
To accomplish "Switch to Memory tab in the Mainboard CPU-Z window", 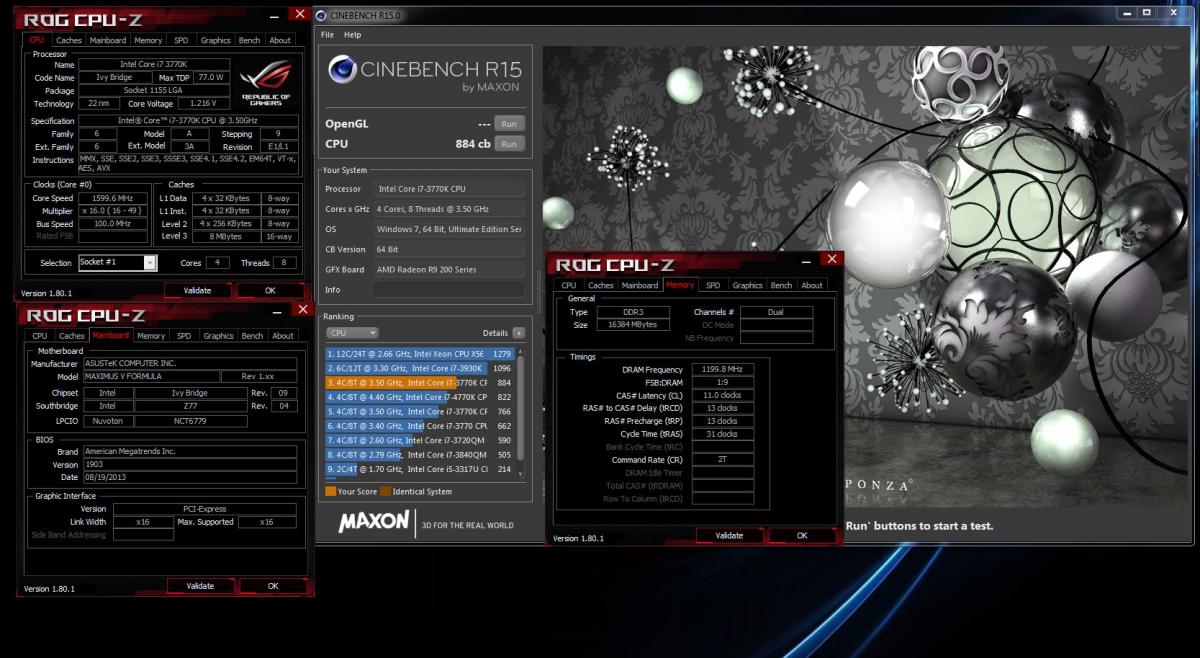I will (151, 336).
